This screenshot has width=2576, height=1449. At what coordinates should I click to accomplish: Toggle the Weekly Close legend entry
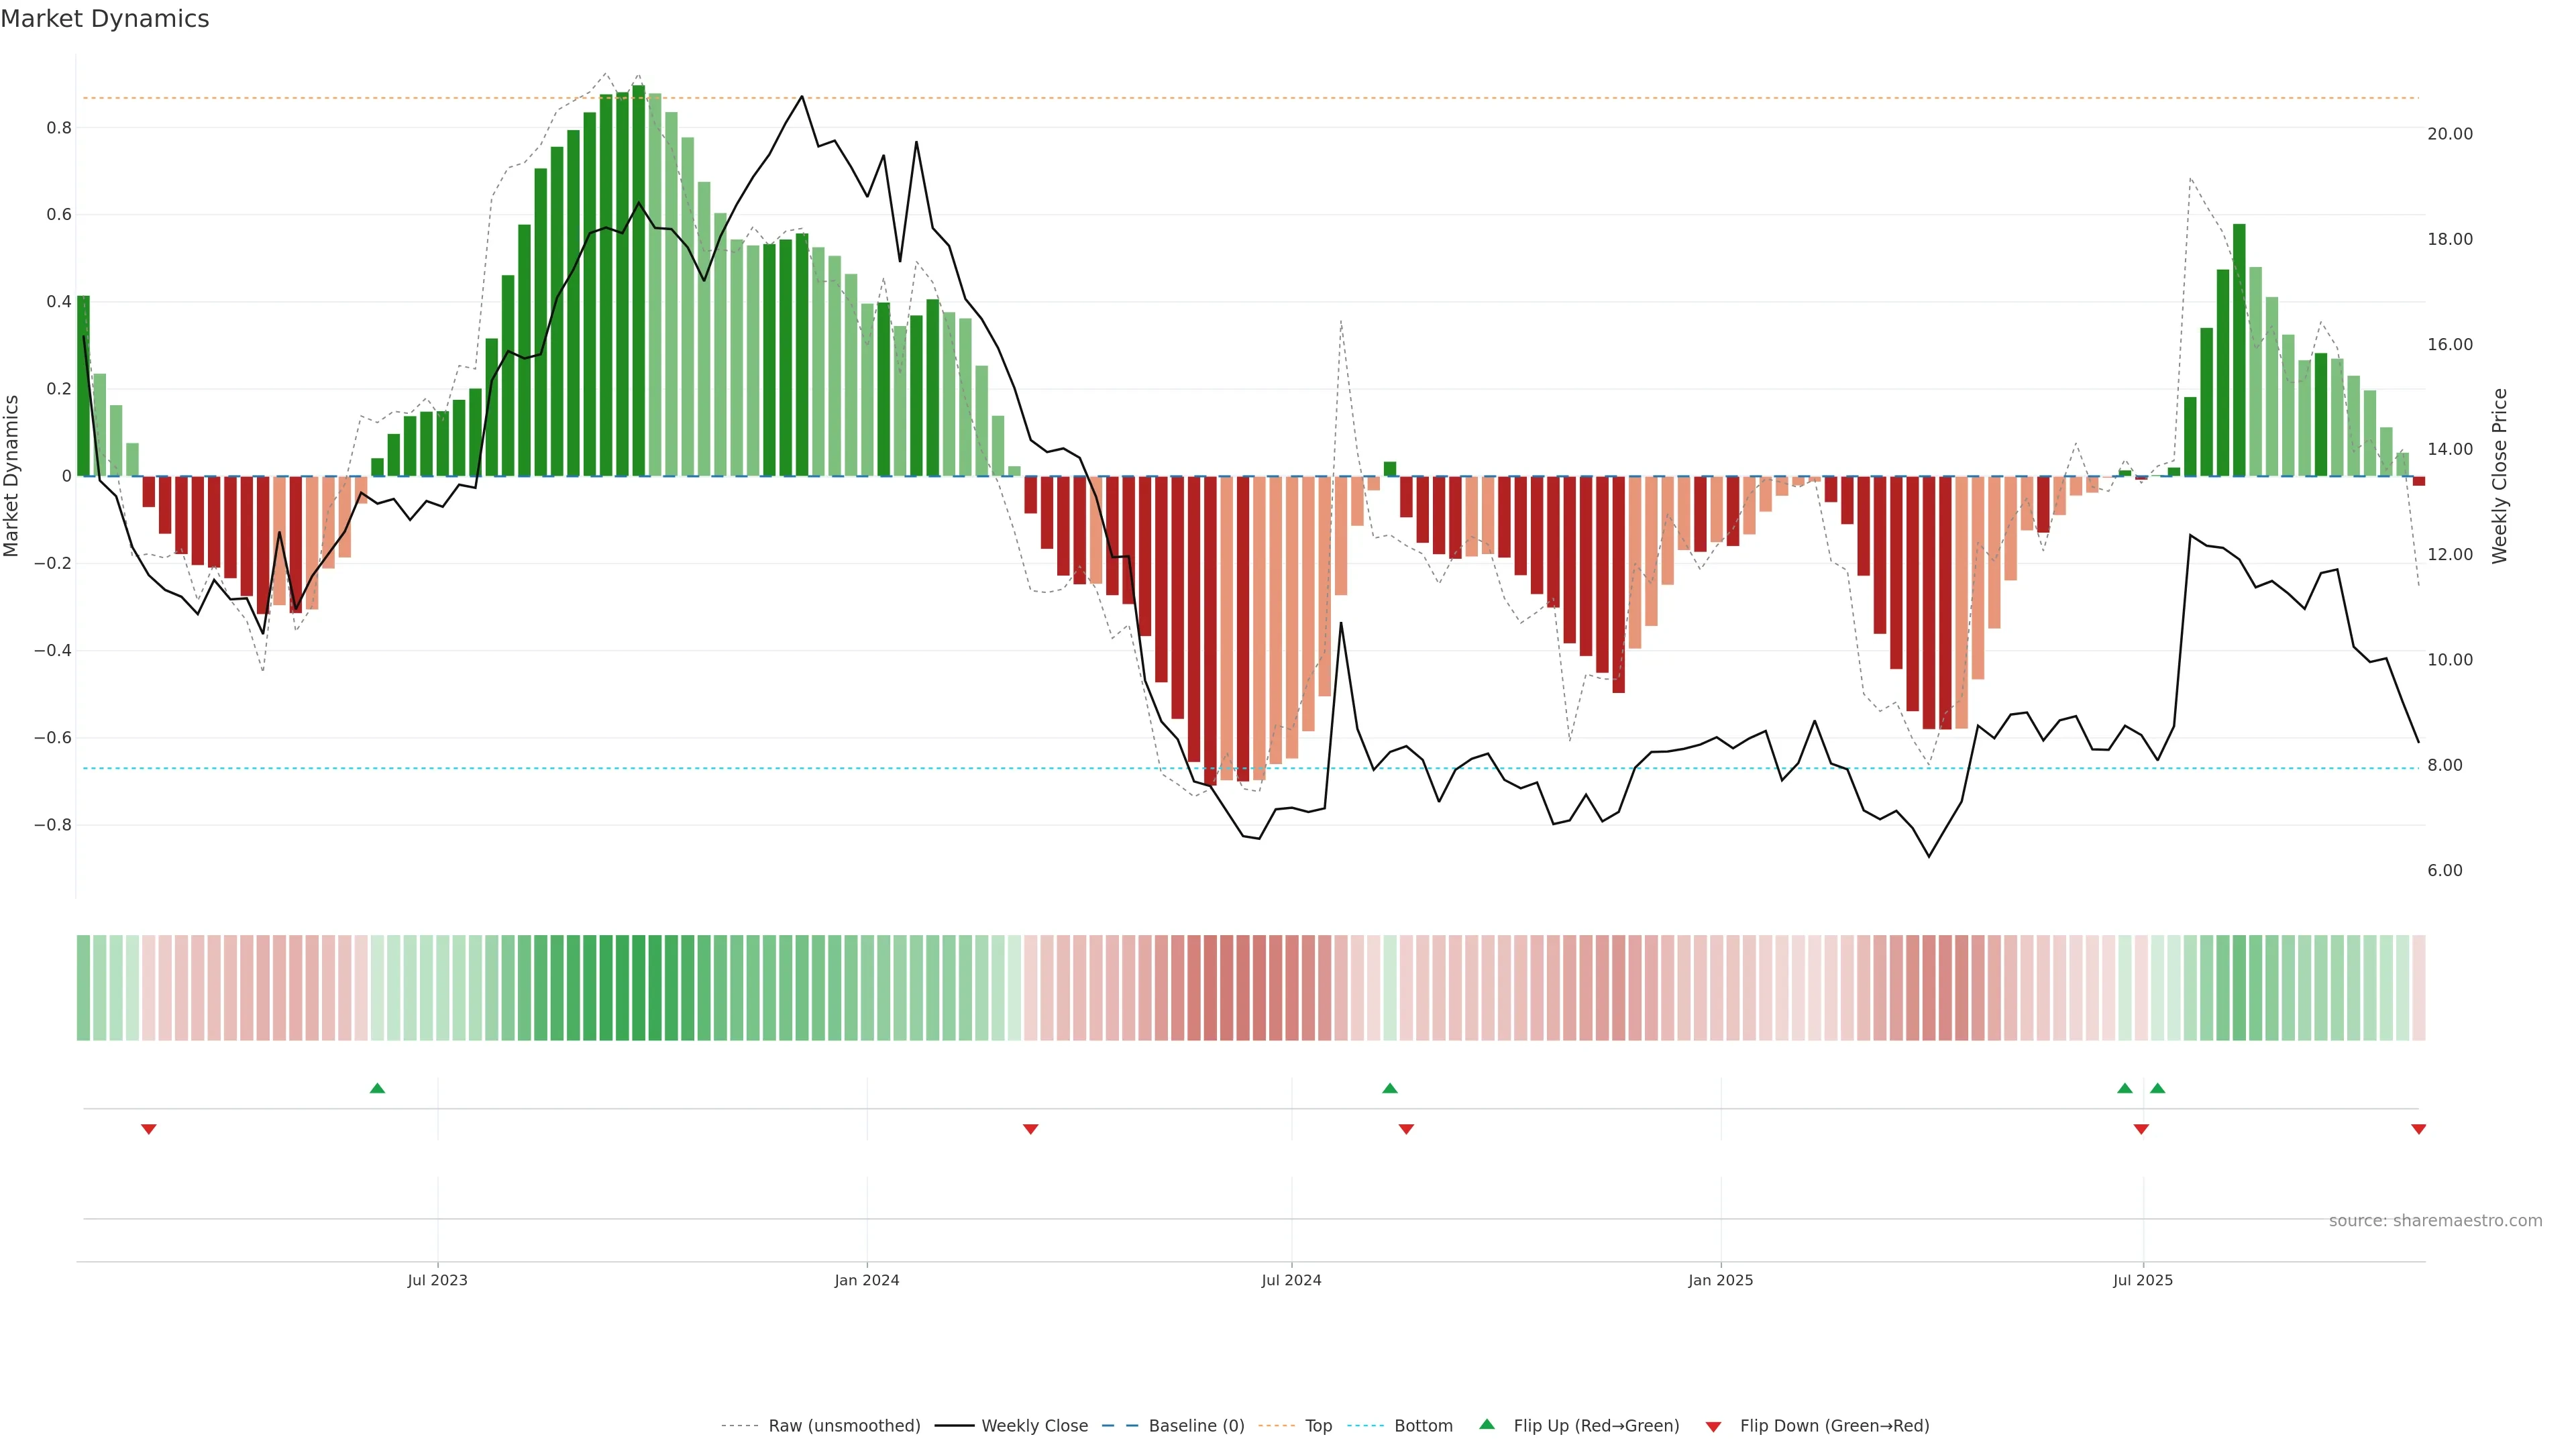tap(1034, 1426)
